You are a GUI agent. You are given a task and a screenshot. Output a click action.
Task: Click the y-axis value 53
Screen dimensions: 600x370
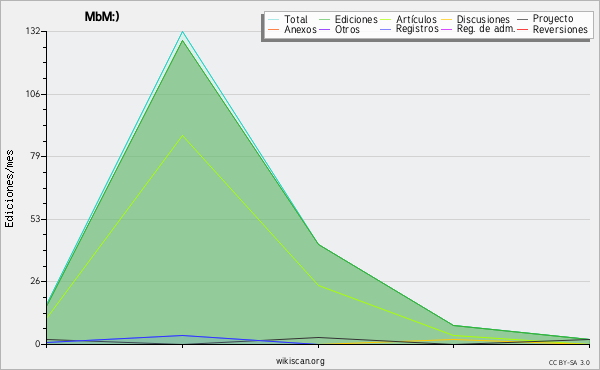[36, 219]
